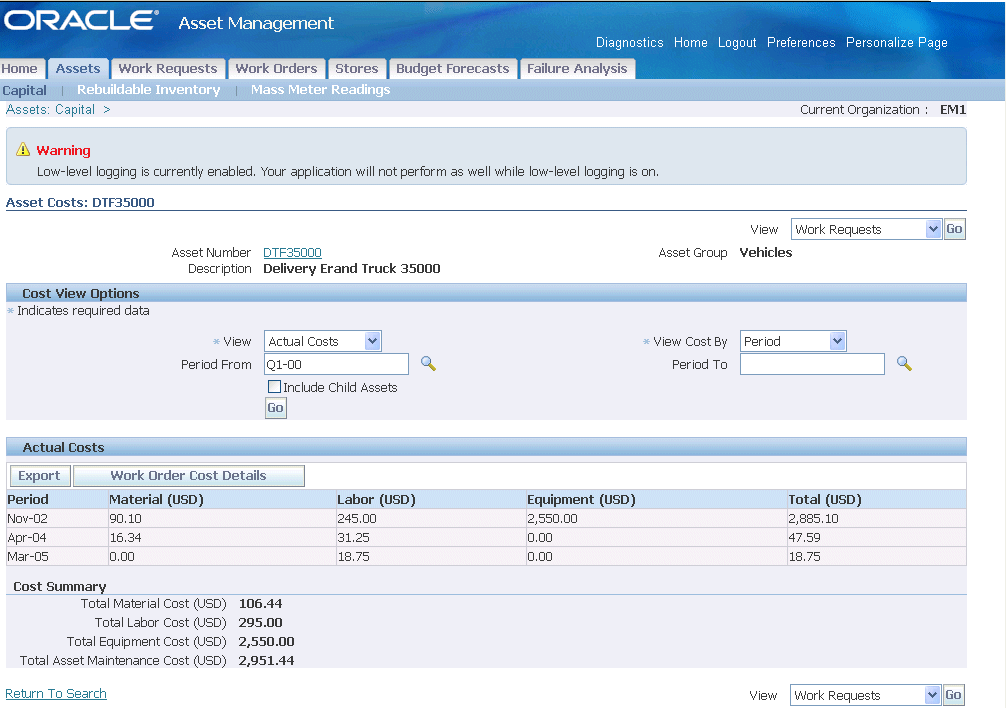Click Current Organization value EM1
The image size is (1006, 708).
(953, 110)
